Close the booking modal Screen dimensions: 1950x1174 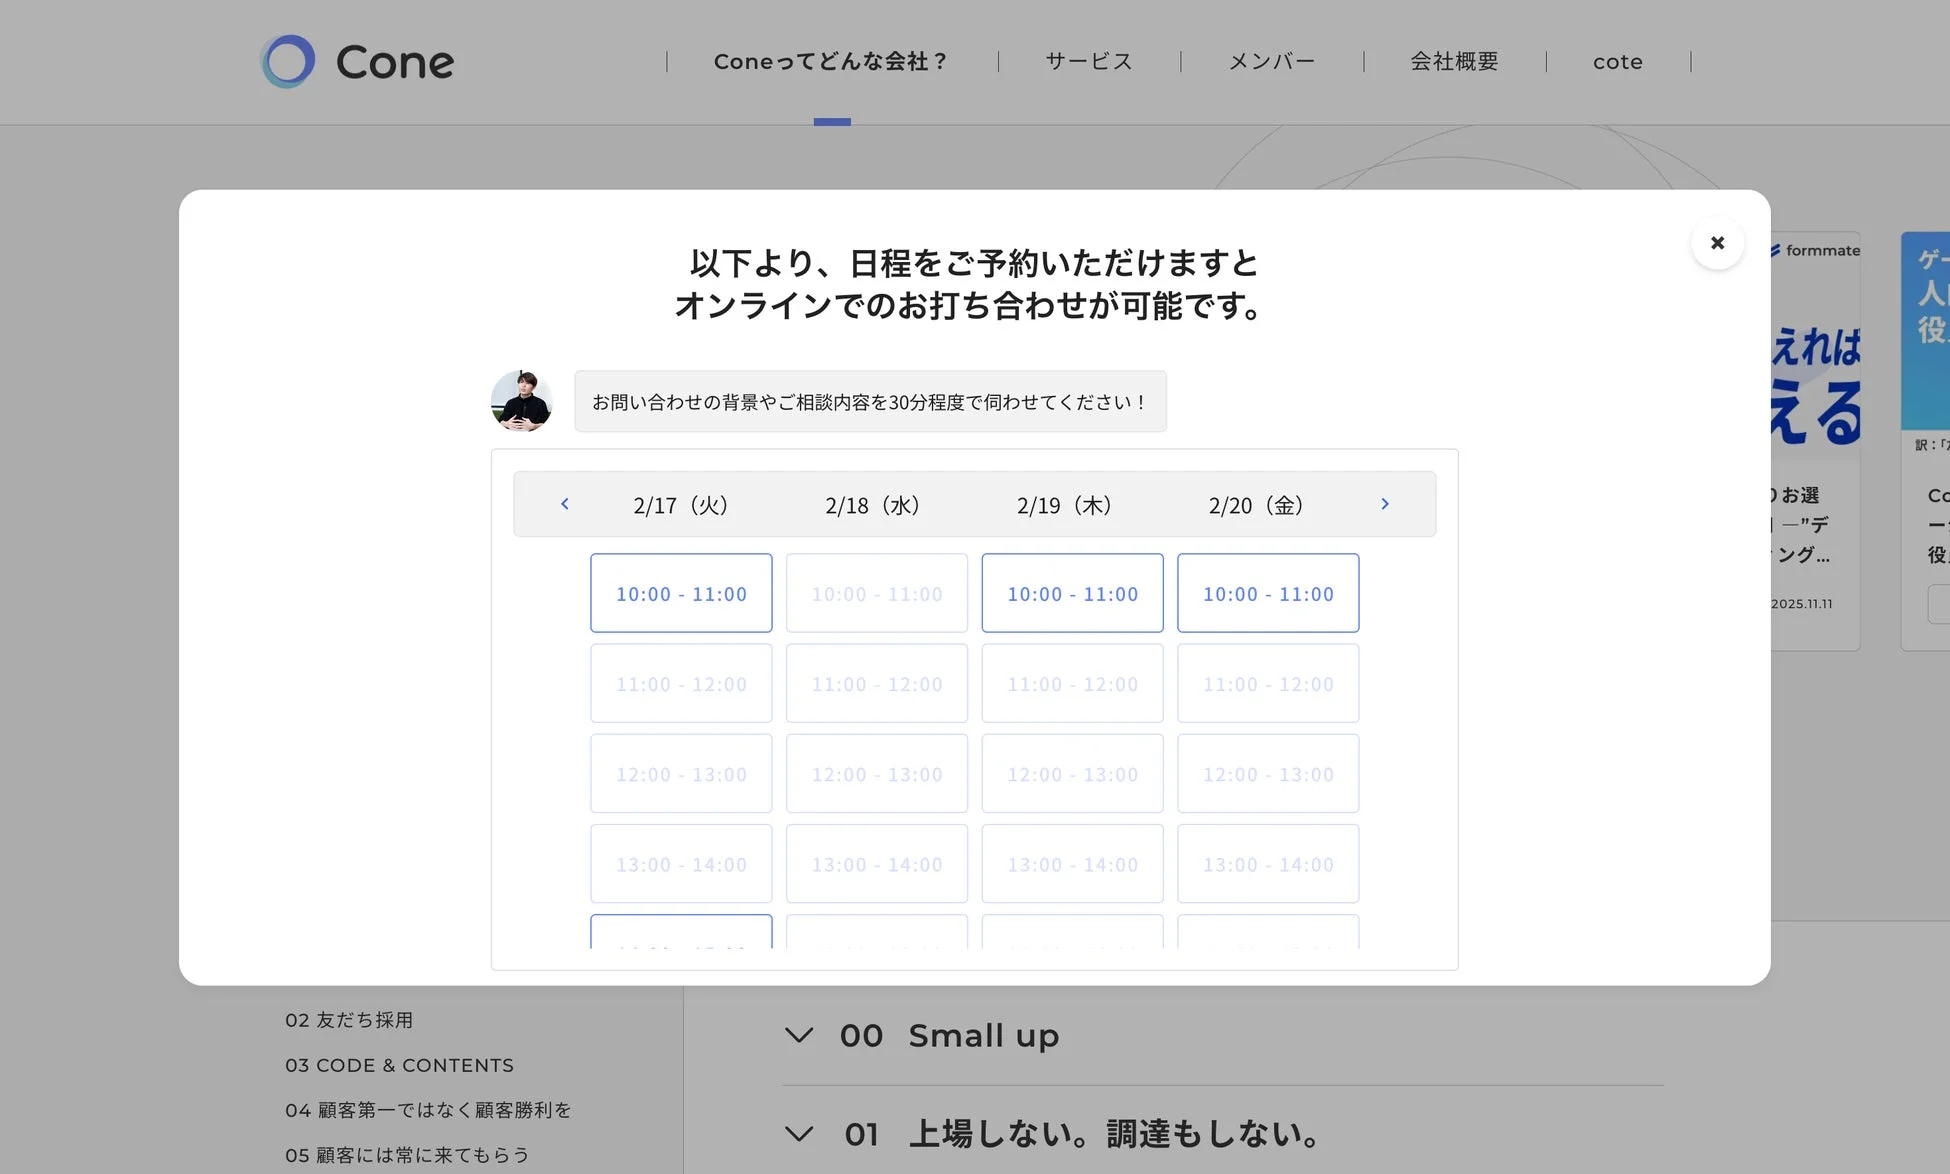pos(1717,243)
